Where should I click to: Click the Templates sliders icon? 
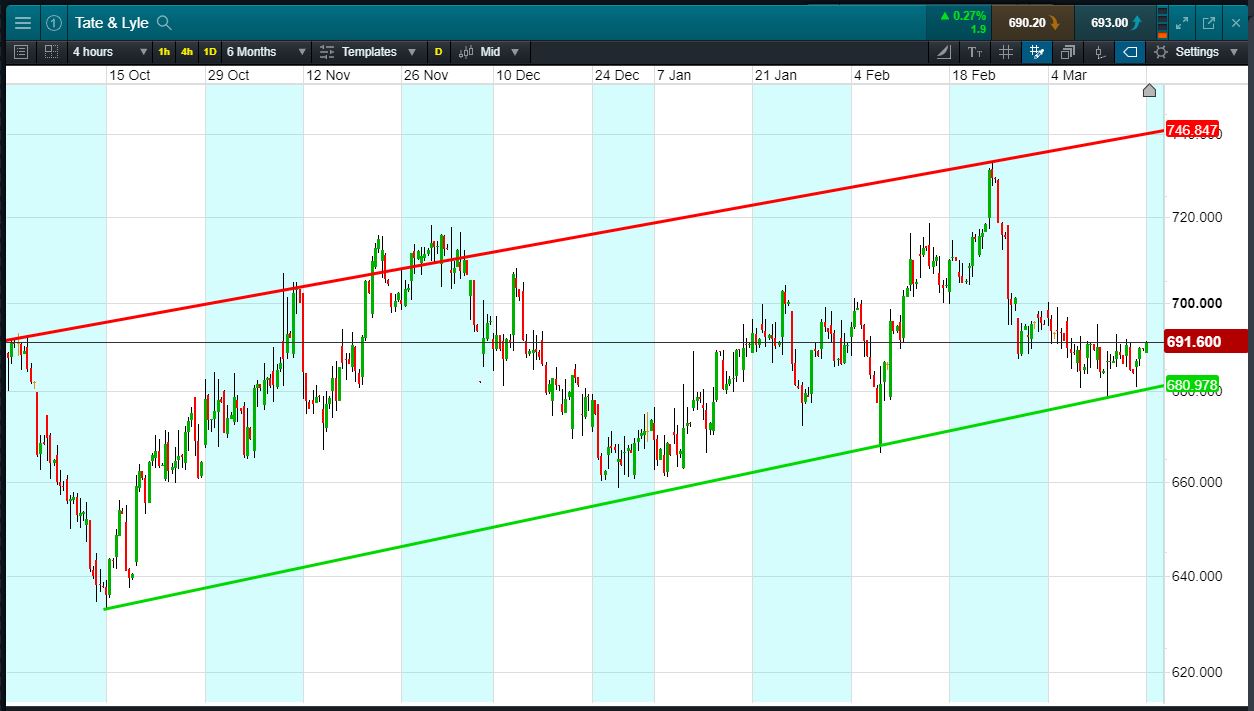pyautogui.click(x=326, y=52)
